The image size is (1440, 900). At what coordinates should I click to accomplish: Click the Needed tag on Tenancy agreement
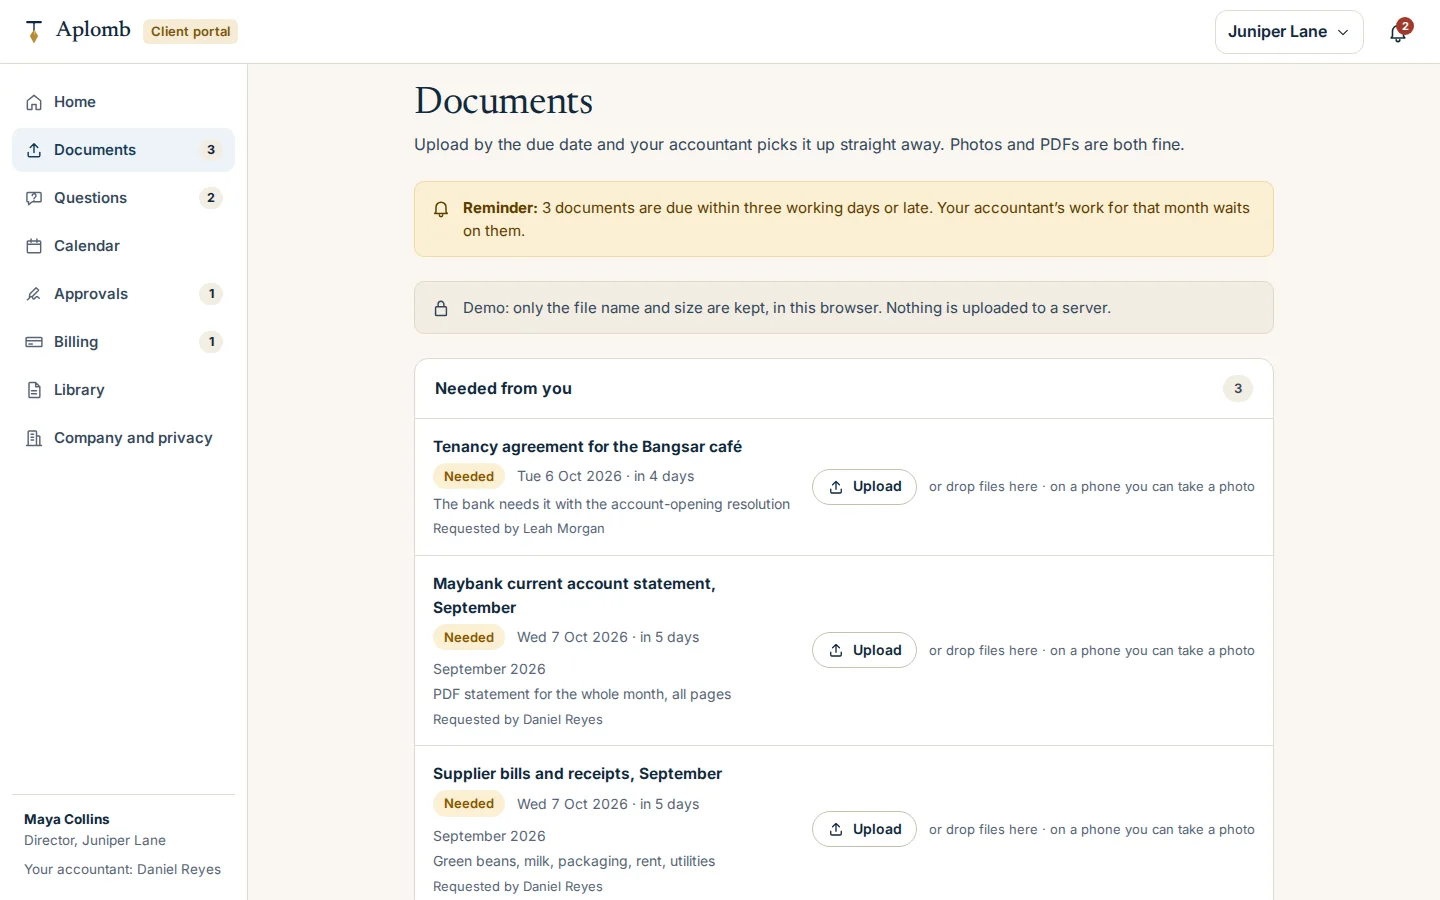coord(469,477)
